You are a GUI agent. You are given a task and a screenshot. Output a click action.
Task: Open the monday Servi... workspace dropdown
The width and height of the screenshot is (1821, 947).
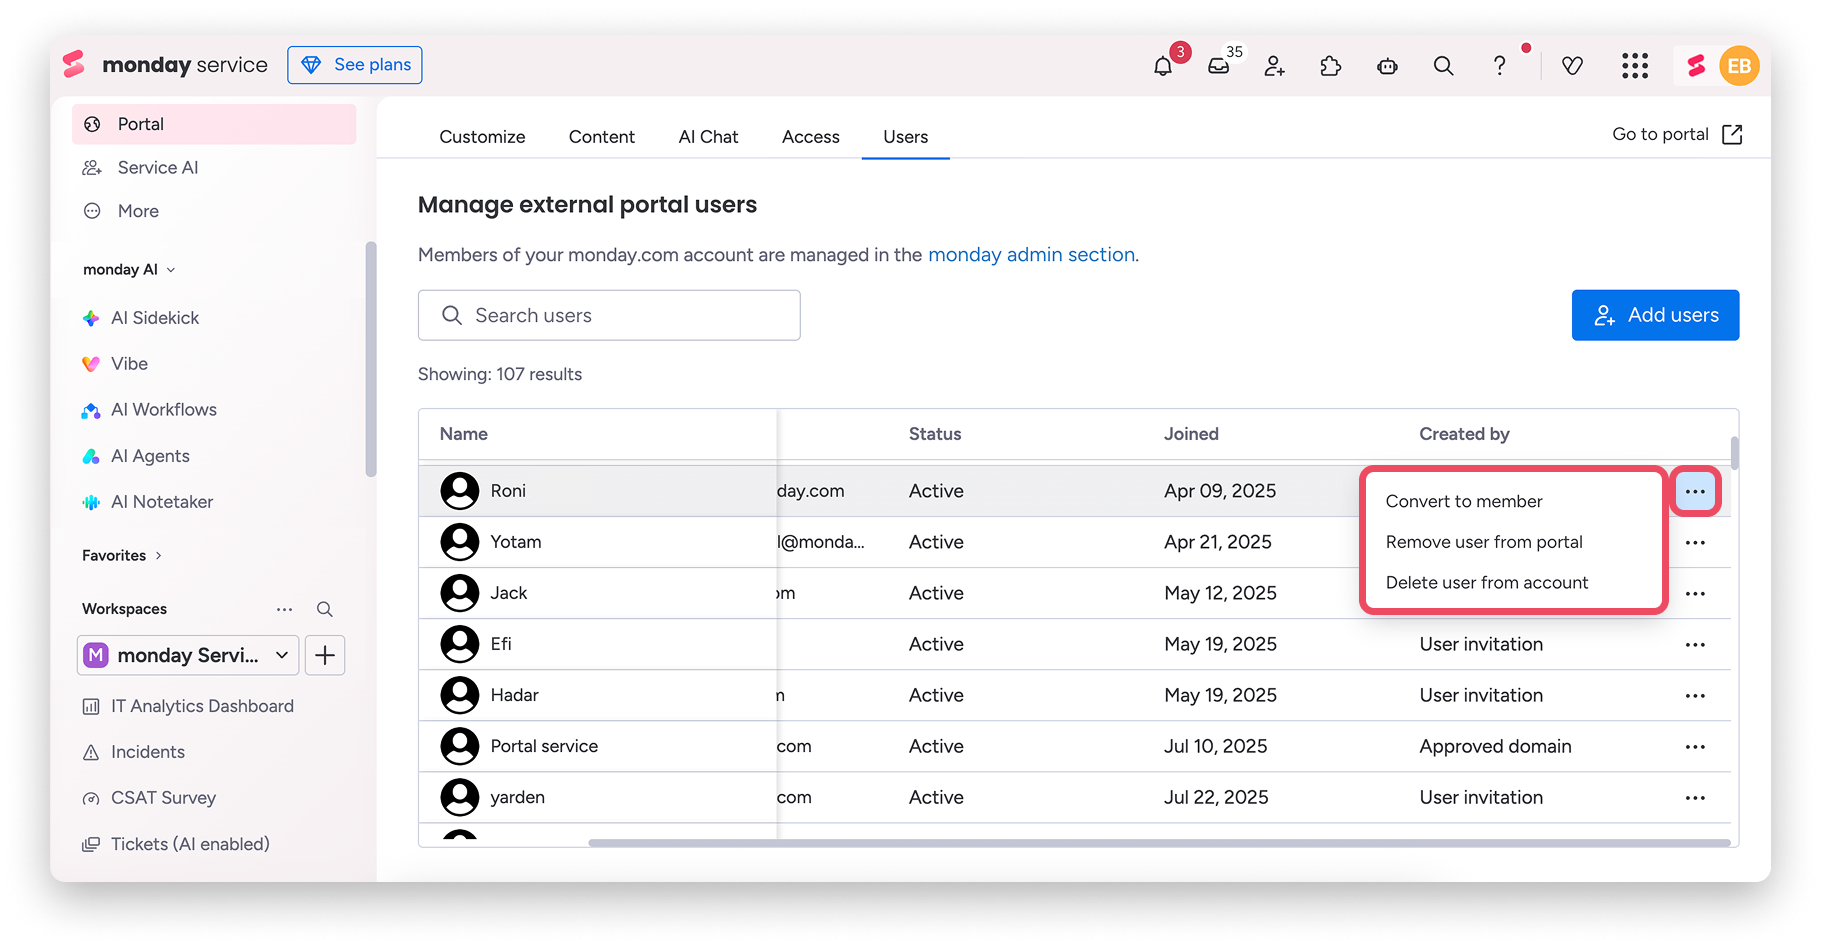pos(188,655)
